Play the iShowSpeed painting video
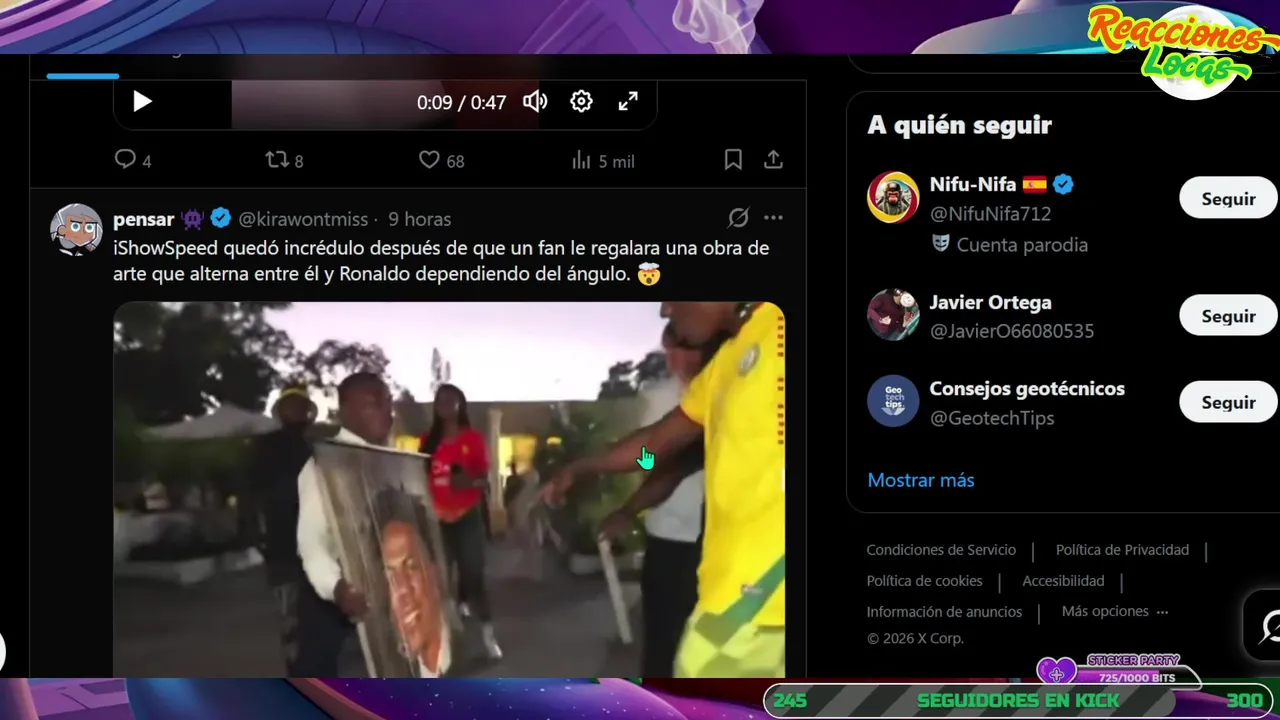This screenshot has height=720, width=1280. pos(449,490)
